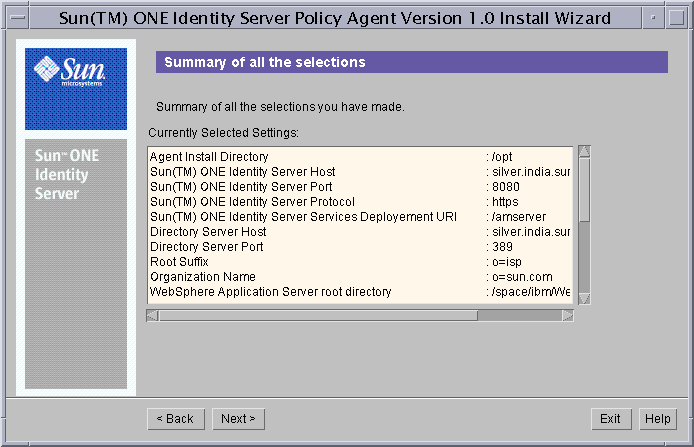Click the https protocol value

(505, 202)
